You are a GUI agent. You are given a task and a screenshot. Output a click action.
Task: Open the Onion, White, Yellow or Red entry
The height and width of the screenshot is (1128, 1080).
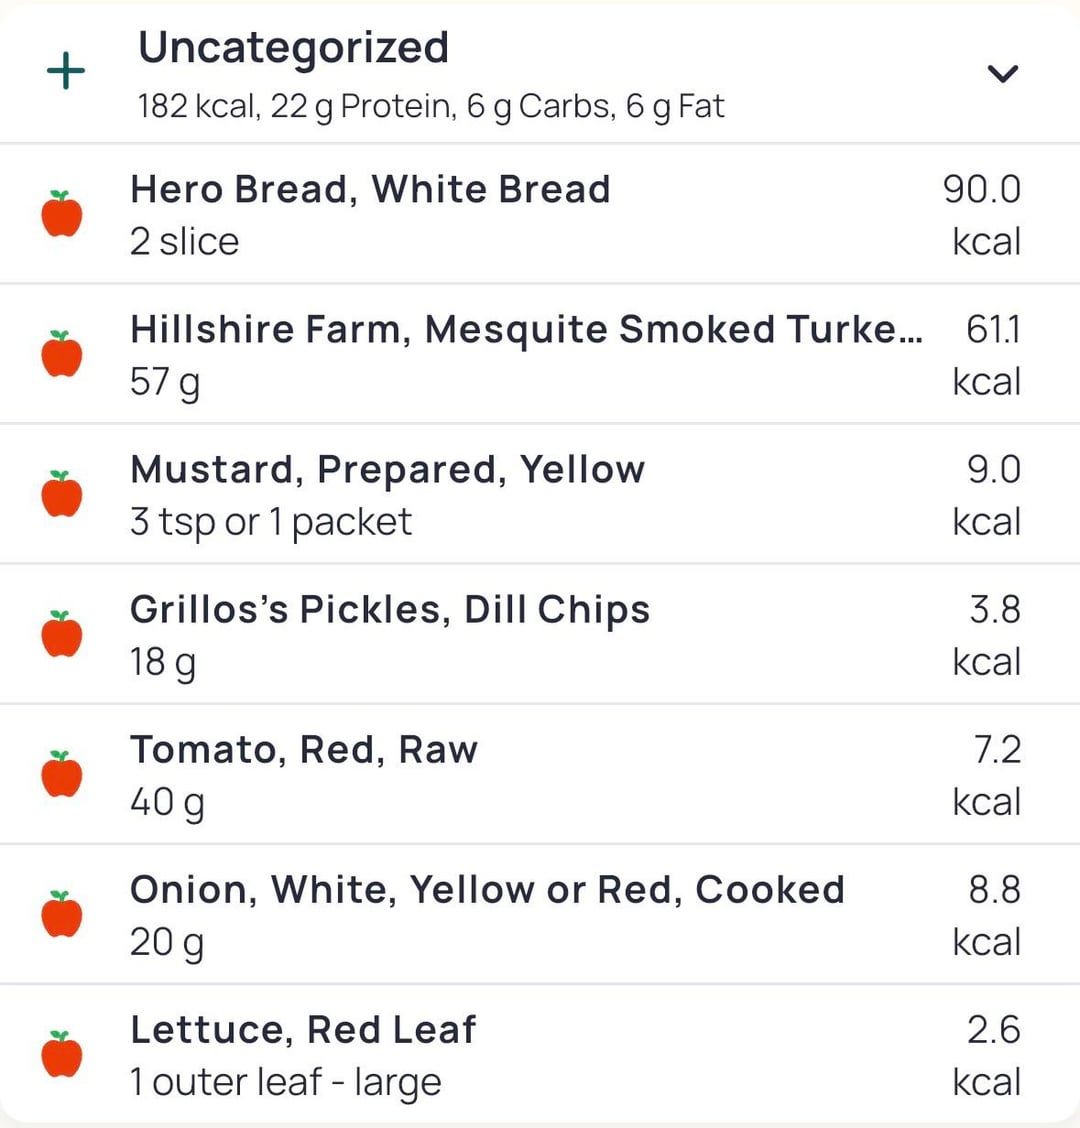[x=487, y=890]
